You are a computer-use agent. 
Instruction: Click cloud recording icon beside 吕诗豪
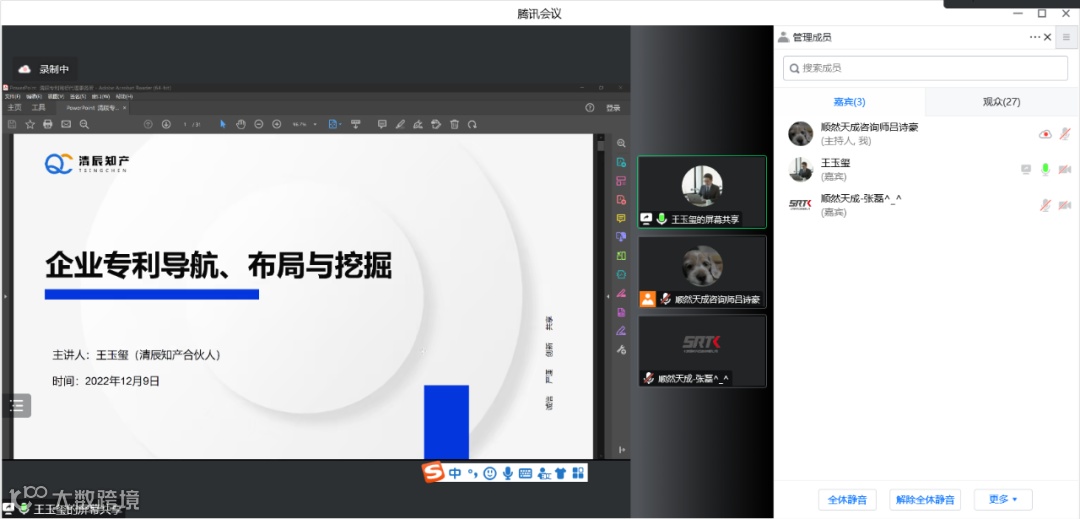click(x=1045, y=134)
